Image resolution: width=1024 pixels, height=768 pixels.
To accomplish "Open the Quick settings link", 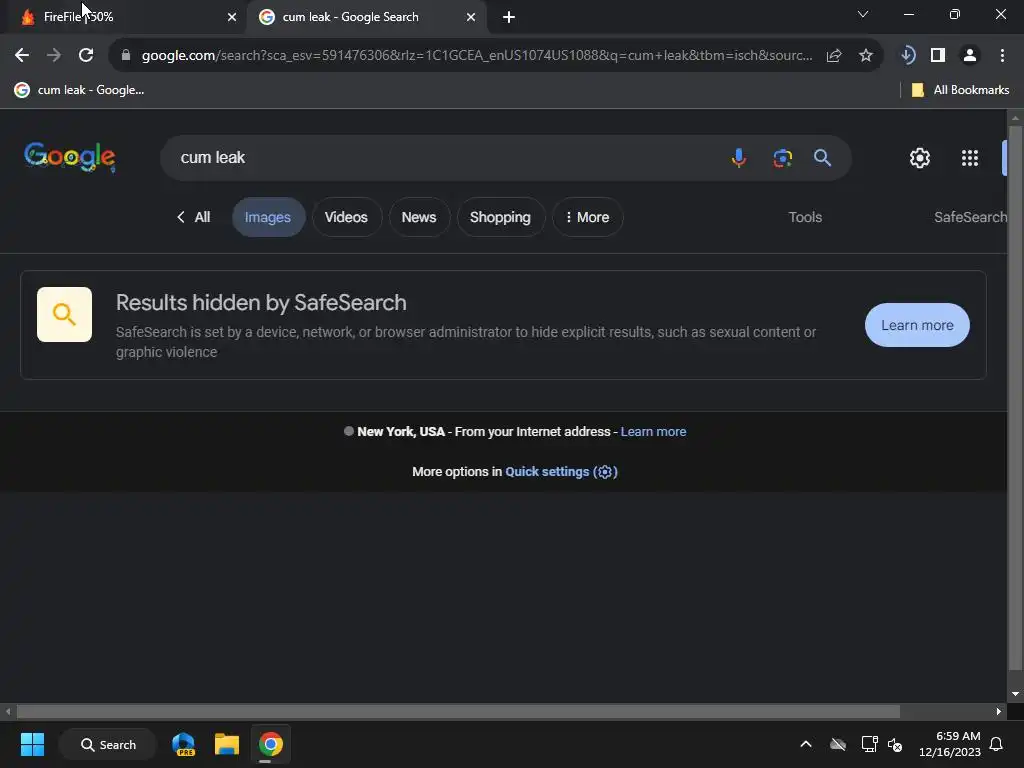I will pos(561,472).
